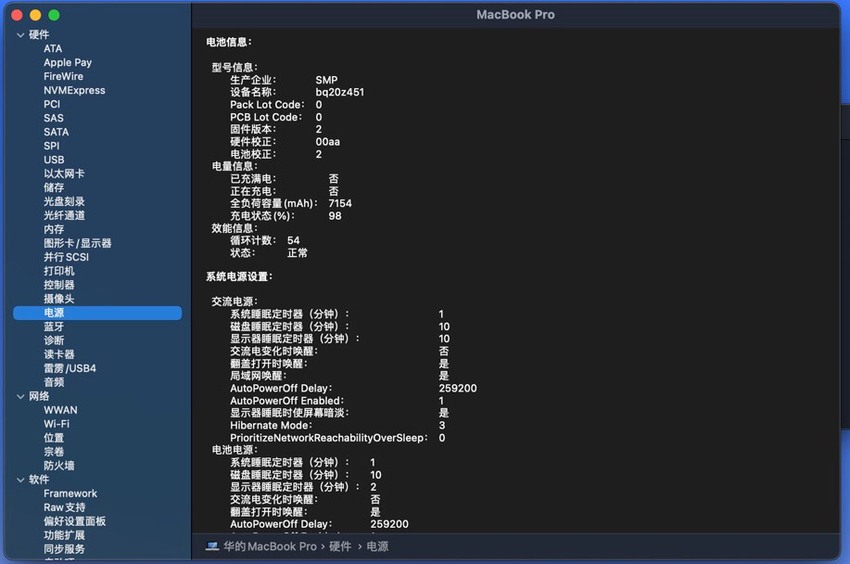Open Wi-Fi network information

click(56, 424)
